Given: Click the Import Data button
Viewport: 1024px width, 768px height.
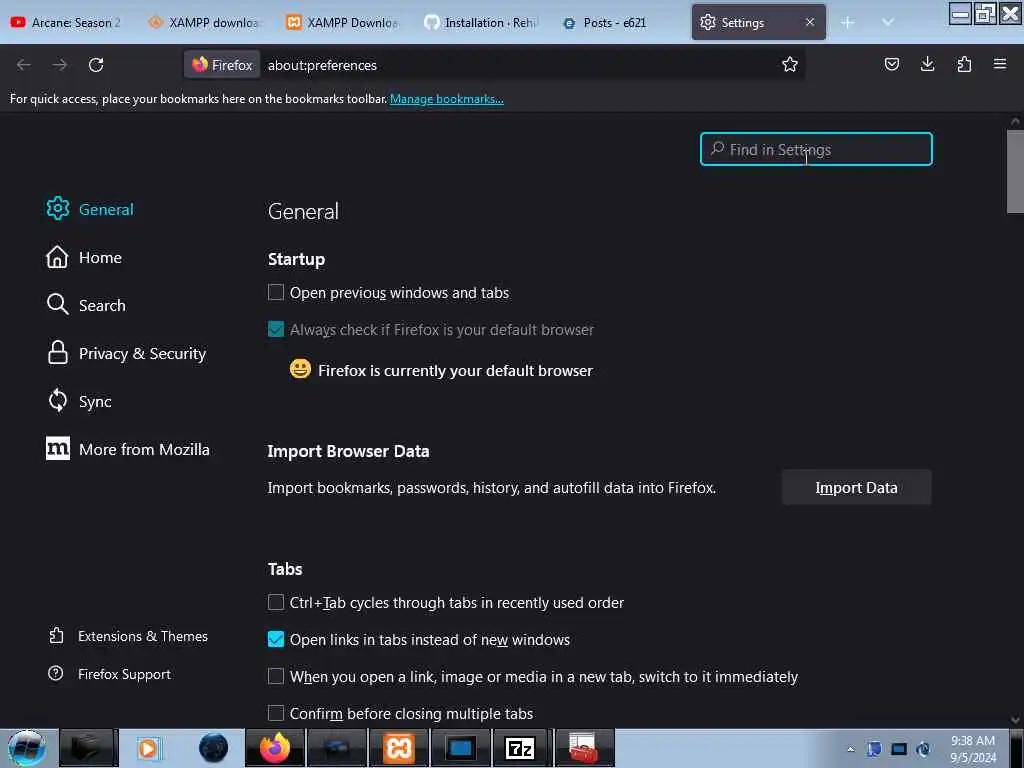Looking at the screenshot, I should pyautogui.click(x=856, y=487).
